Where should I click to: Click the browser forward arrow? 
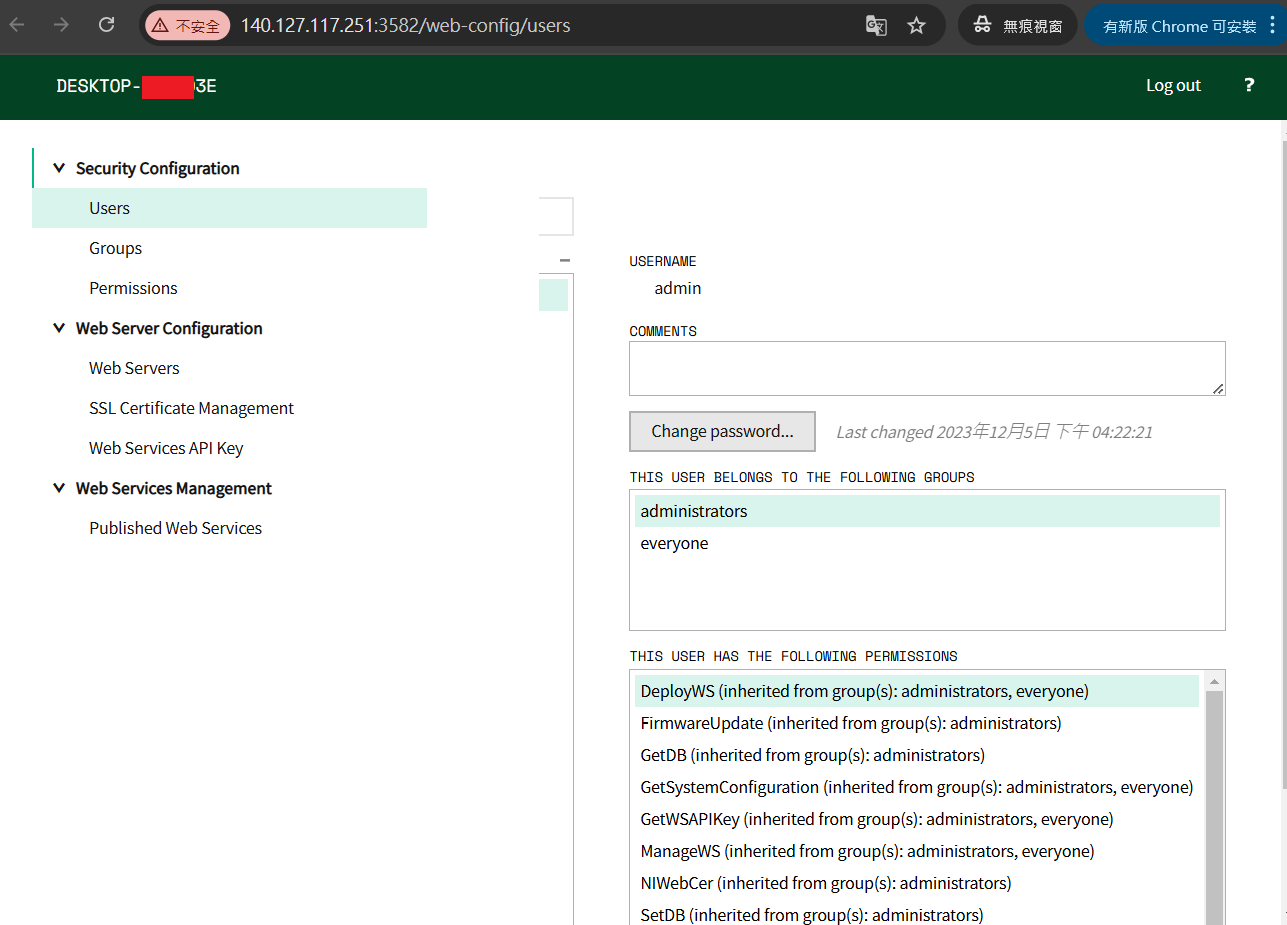(x=61, y=26)
